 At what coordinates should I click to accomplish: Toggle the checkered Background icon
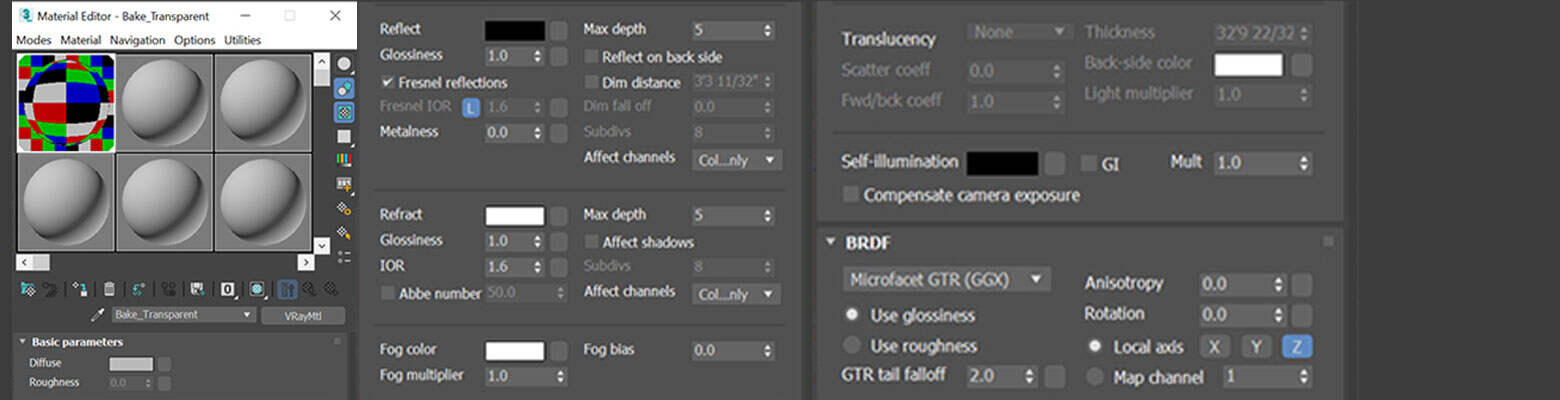click(x=344, y=112)
